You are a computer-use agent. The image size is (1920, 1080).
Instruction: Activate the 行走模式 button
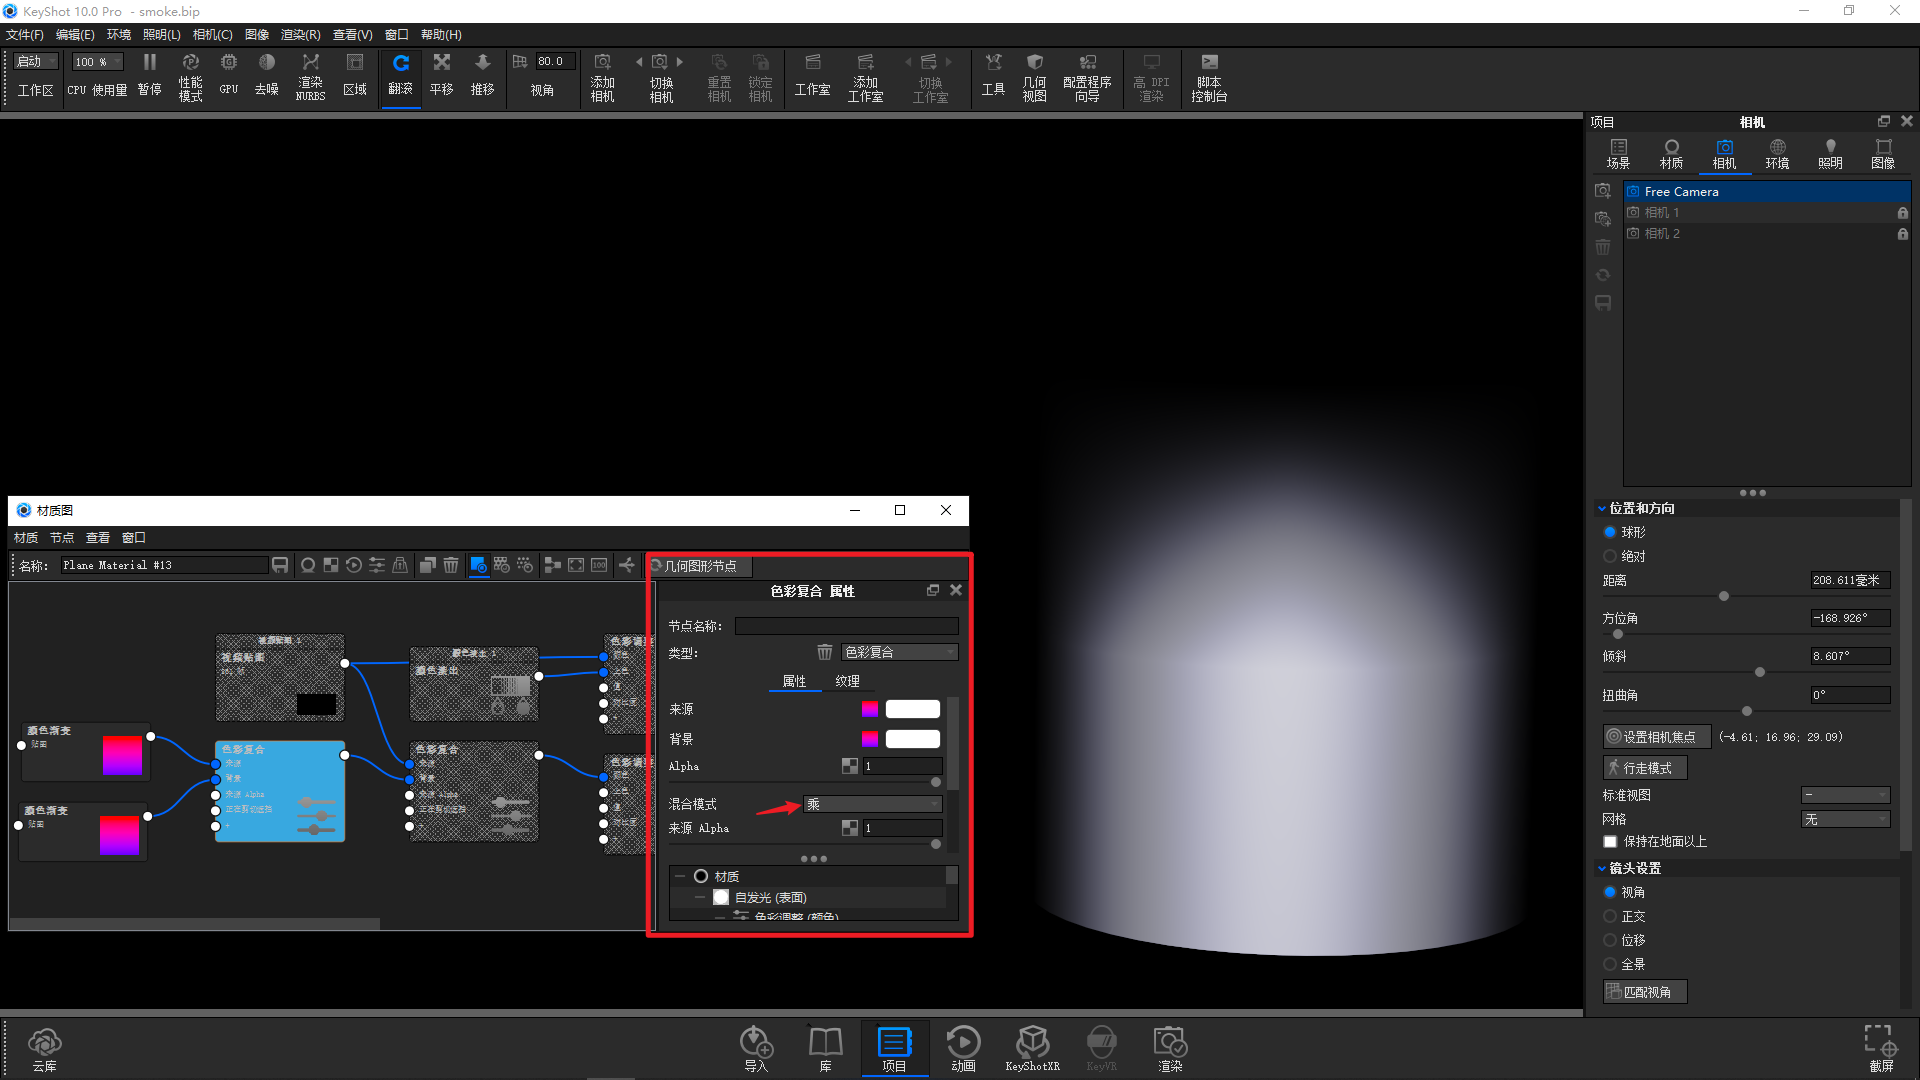[x=1645, y=767]
